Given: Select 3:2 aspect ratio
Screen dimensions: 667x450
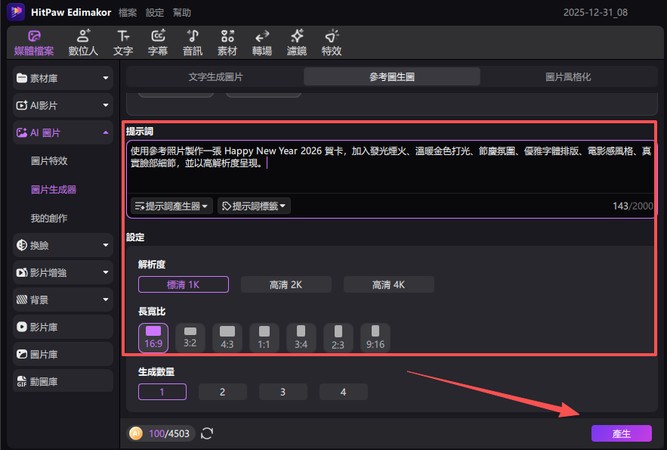Looking at the screenshot, I should click(190, 338).
